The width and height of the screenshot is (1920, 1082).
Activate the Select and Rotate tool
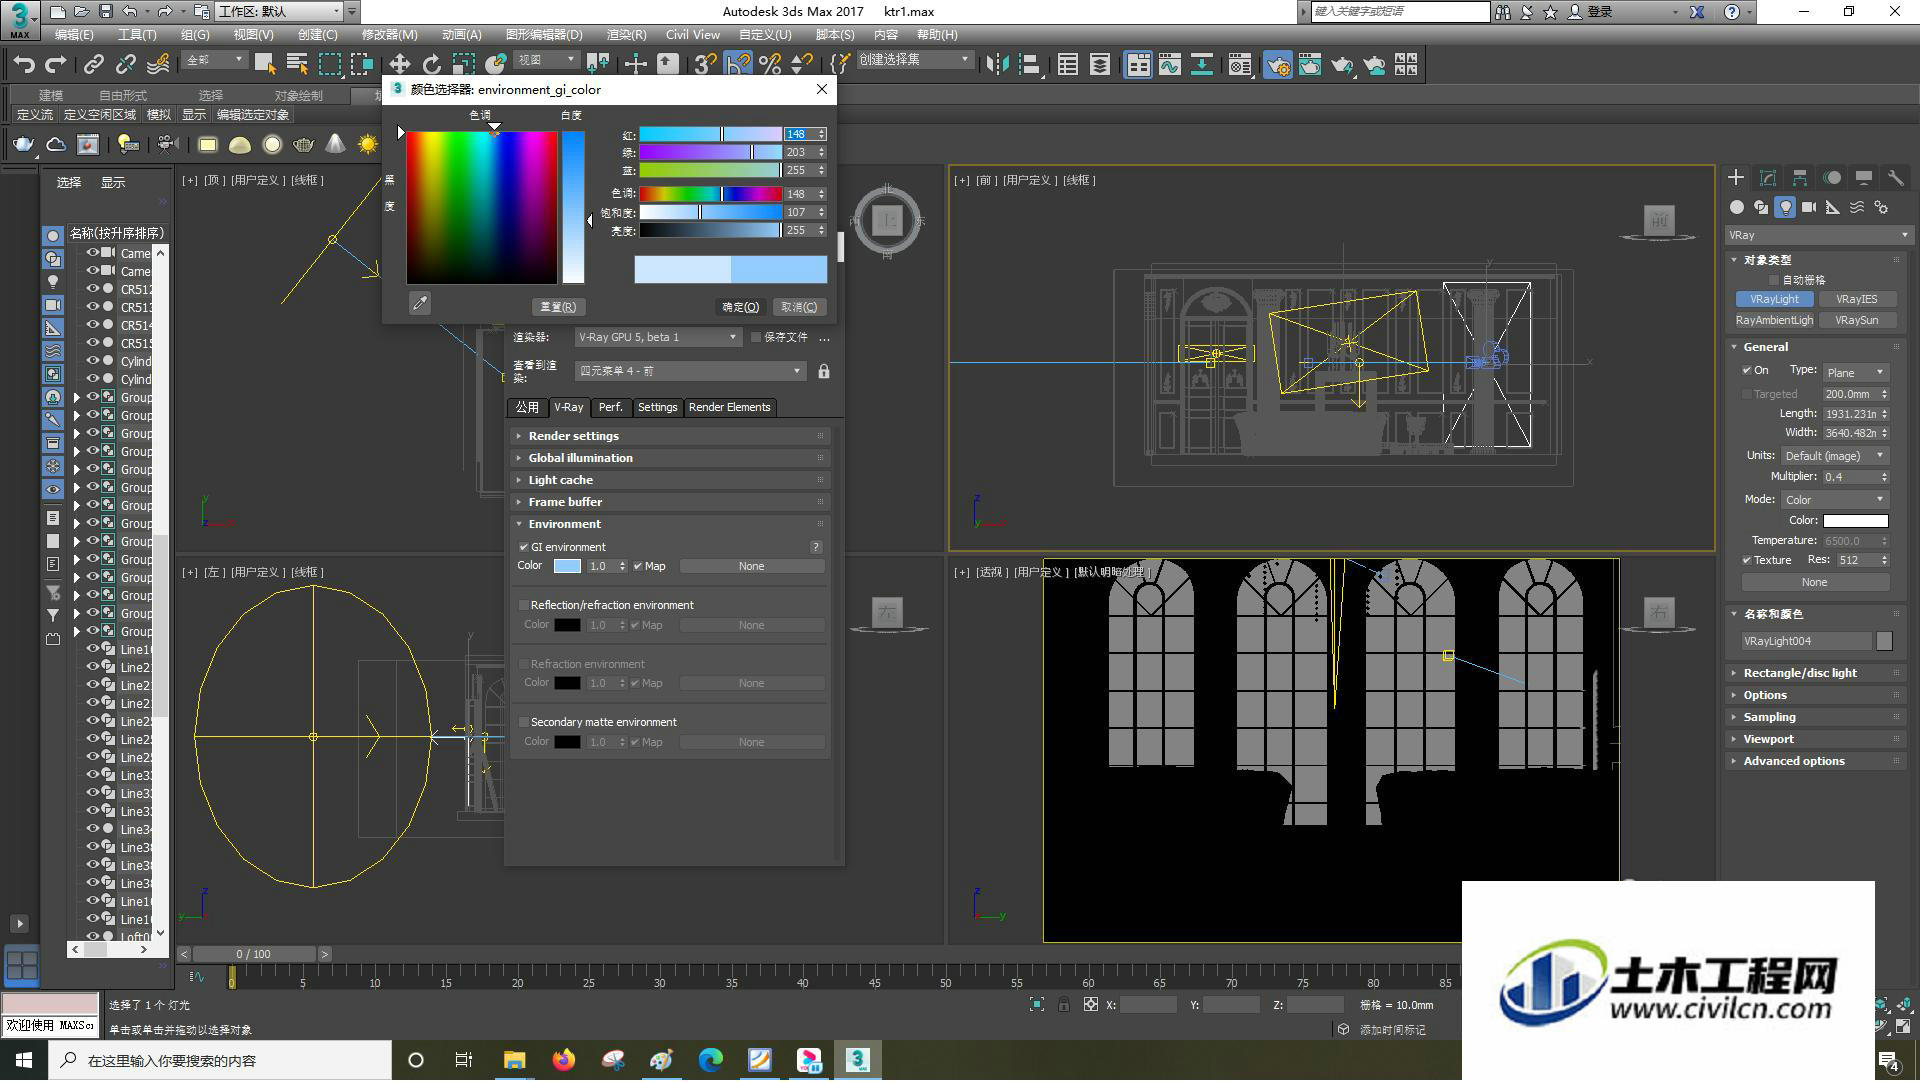[x=431, y=65]
